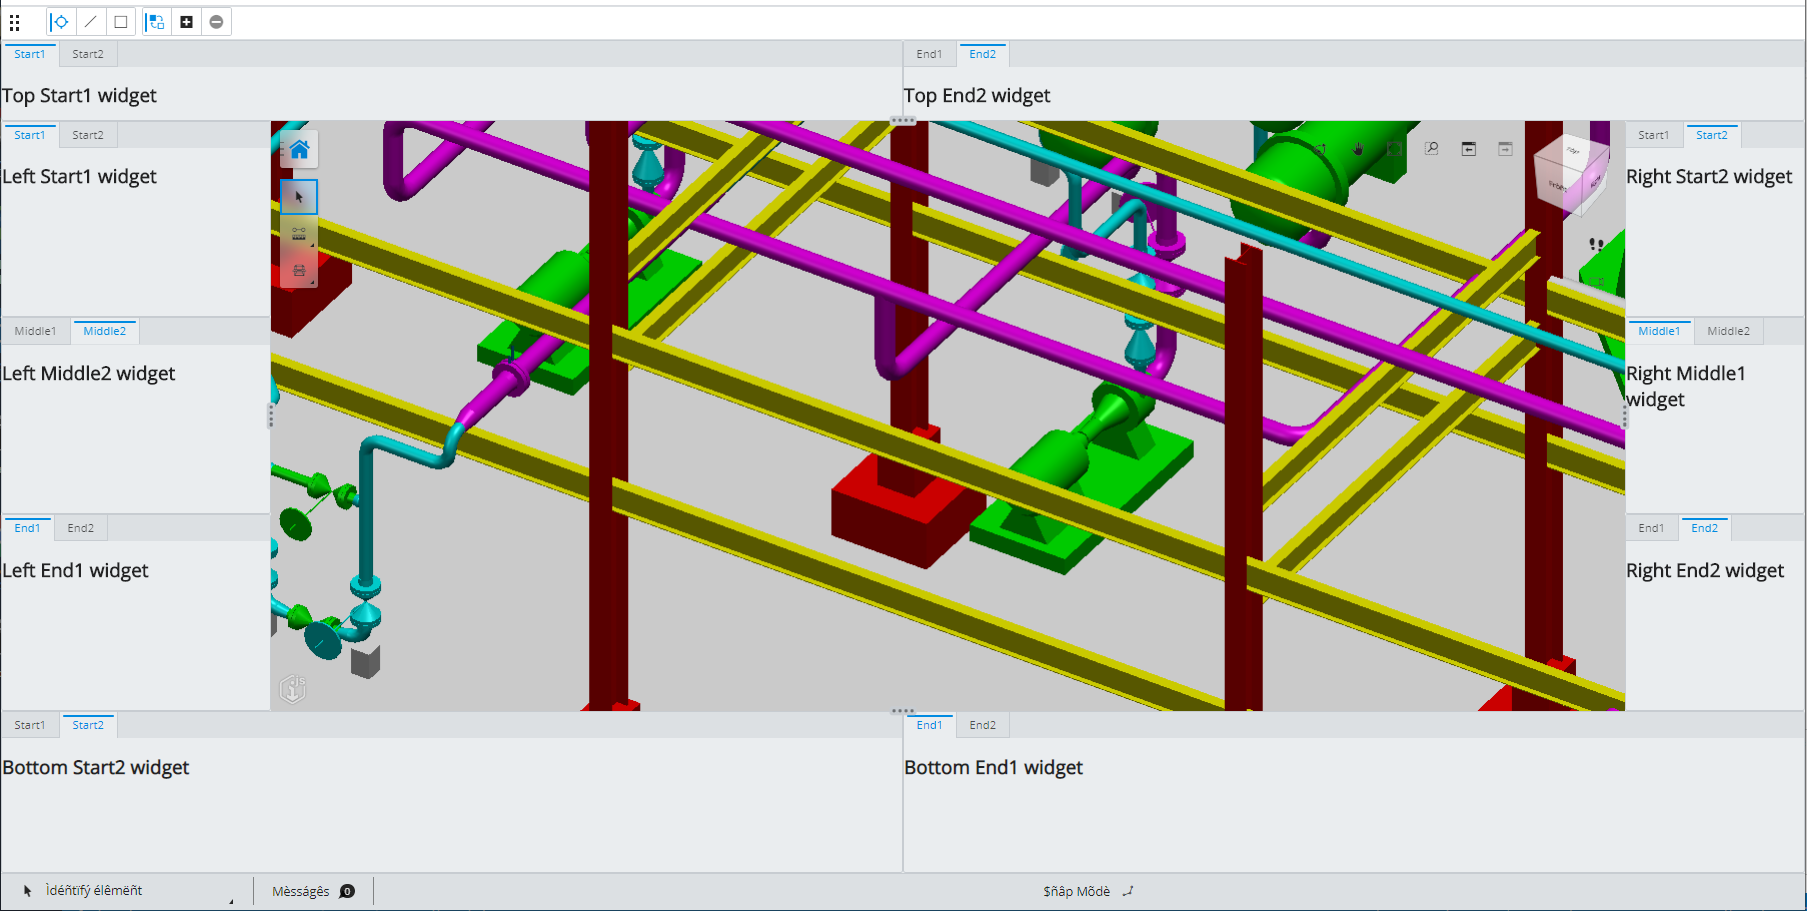Open the Snap Mode selector
Screen dimensions: 1807x911
(x=1088, y=891)
